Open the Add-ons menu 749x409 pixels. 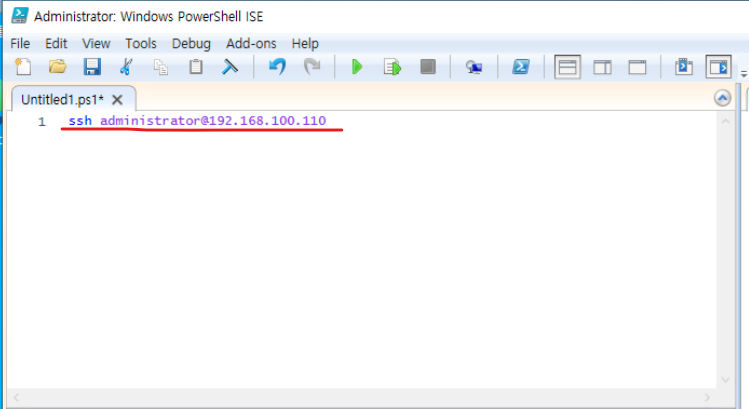(x=251, y=43)
